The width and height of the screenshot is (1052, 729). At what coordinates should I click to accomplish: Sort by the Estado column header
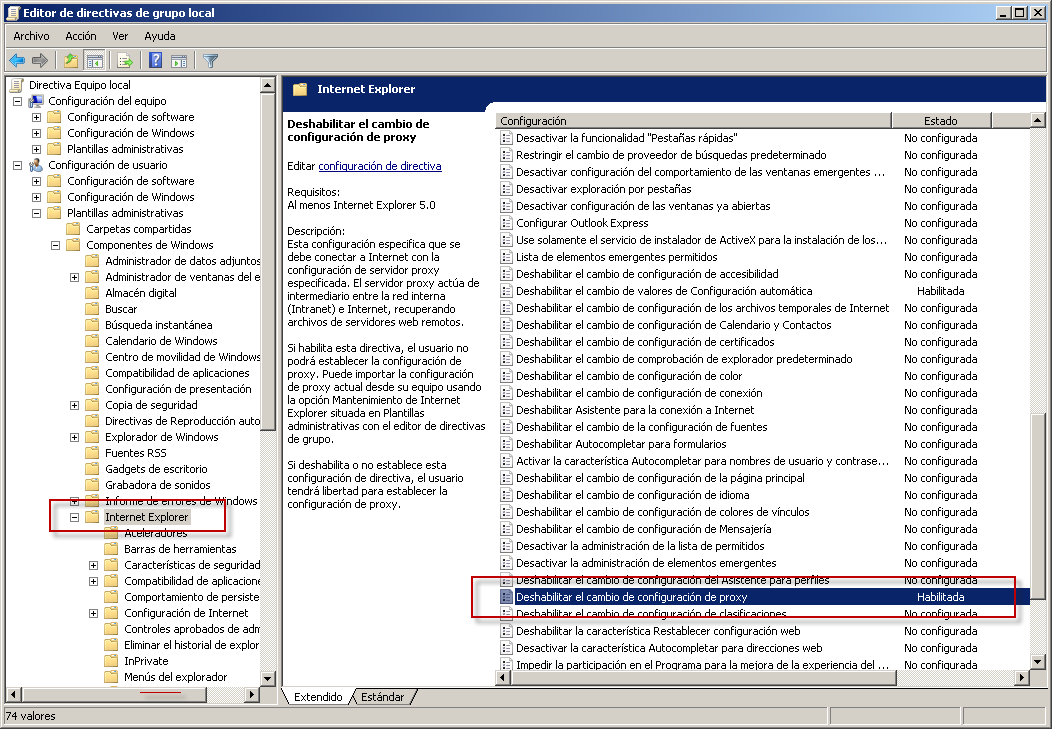click(x=941, y=121)
